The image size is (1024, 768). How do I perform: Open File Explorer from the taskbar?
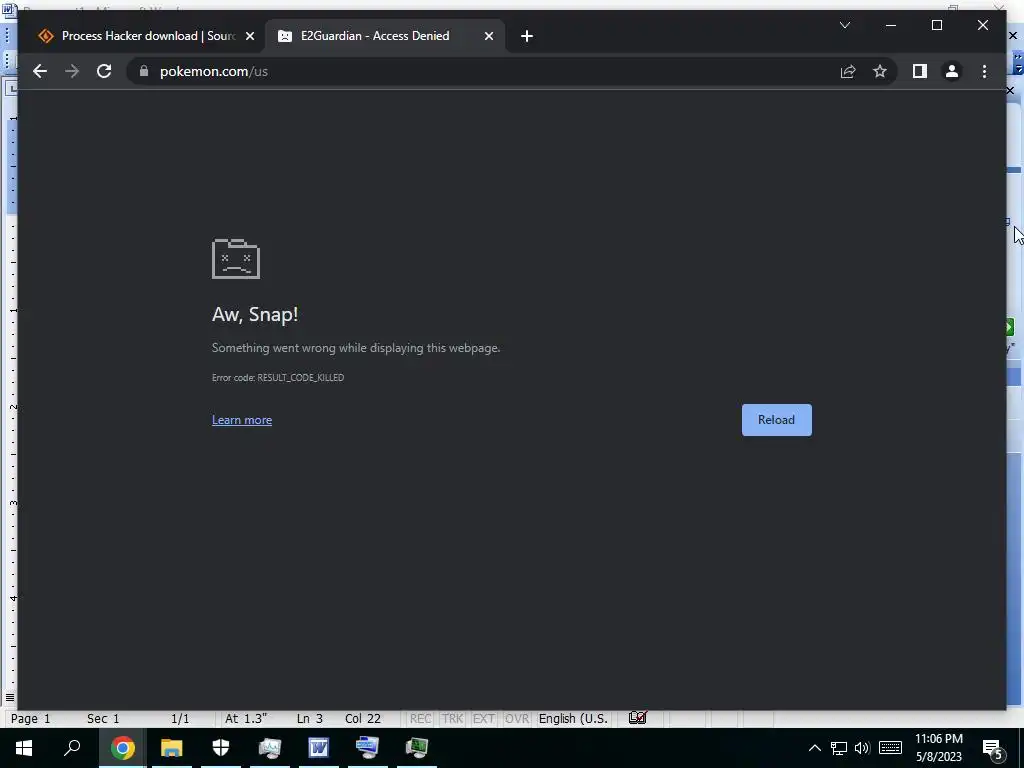[171, 748]
